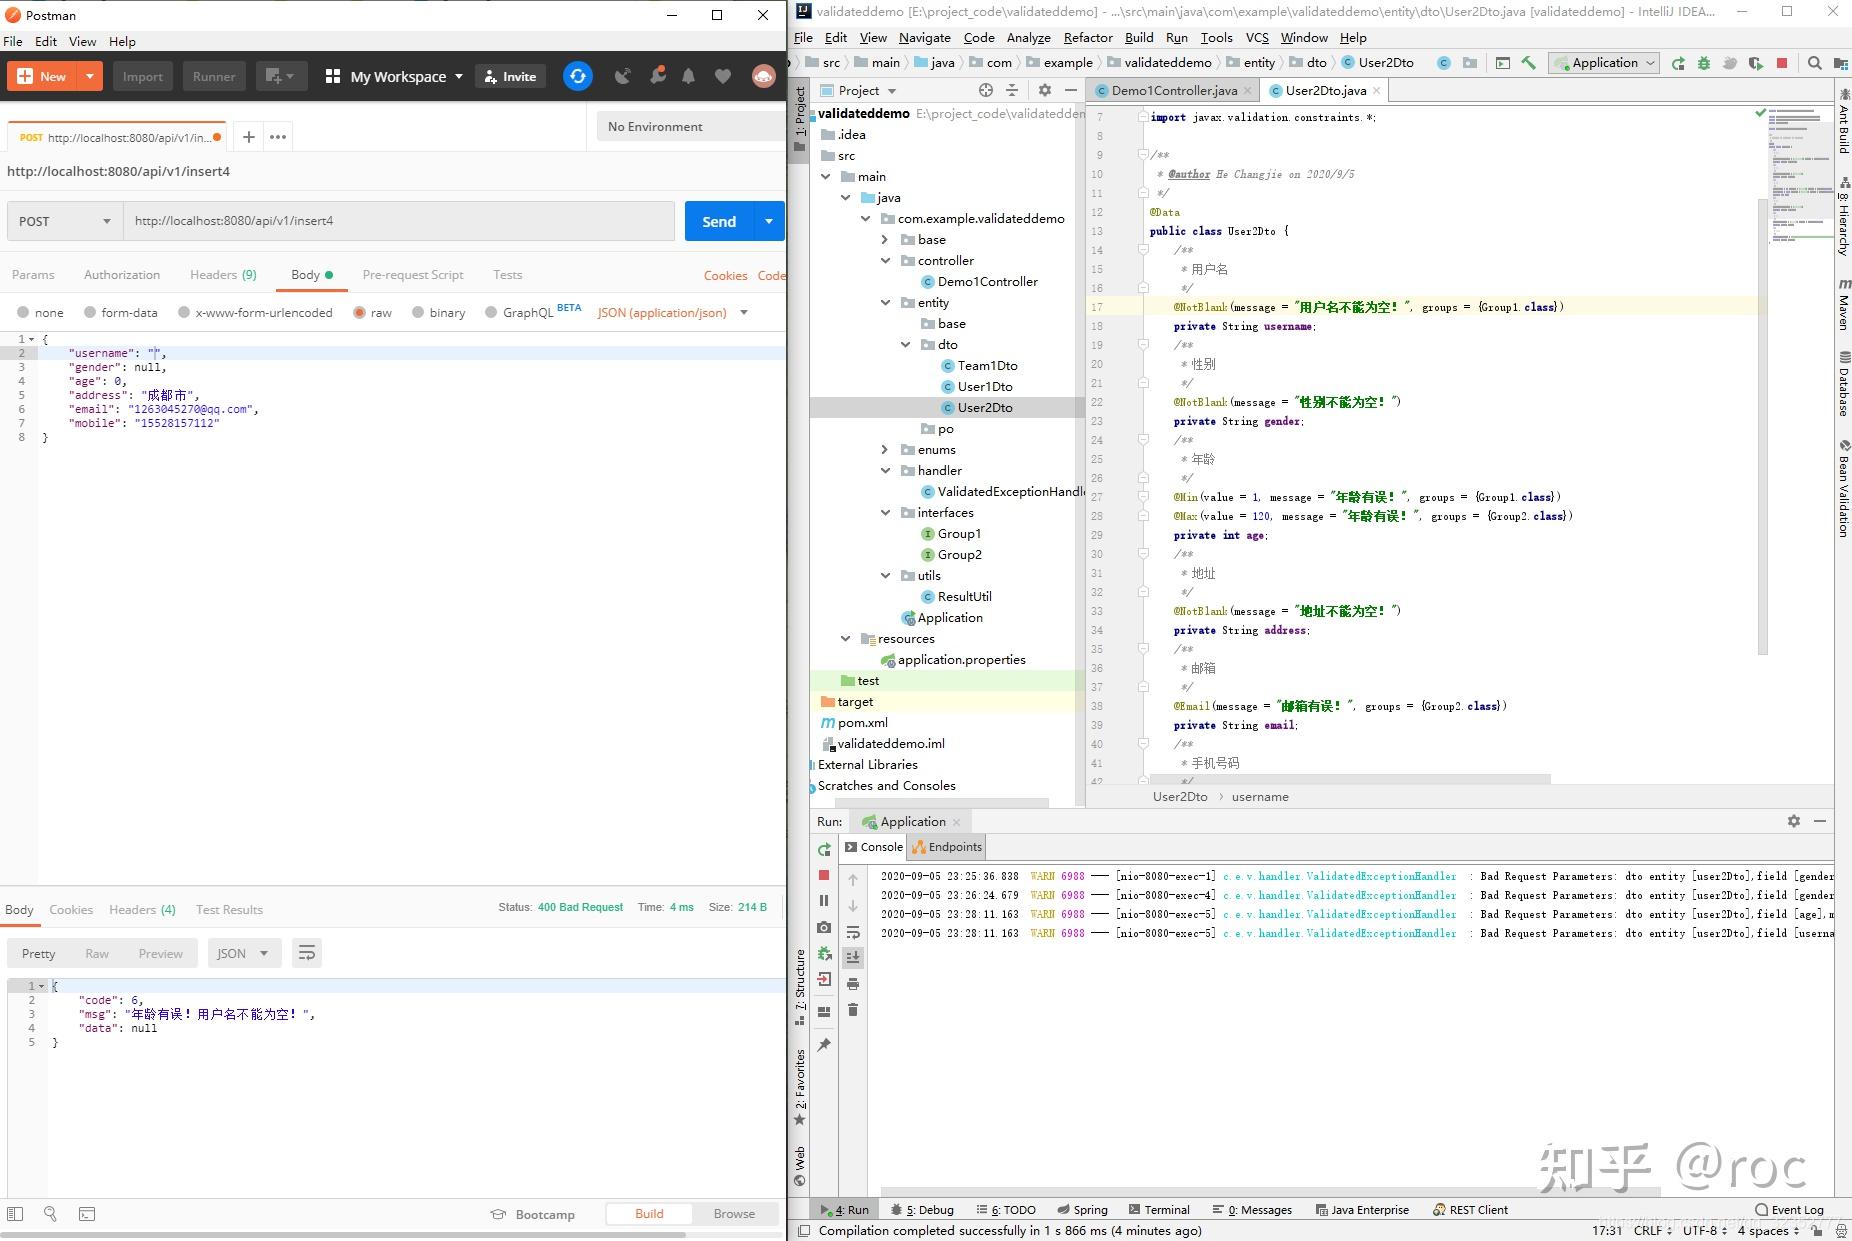The height and width of the screenshot is (1241, 1852).
Task: Toggle soft-wrap in the console output
Action: 853,933
